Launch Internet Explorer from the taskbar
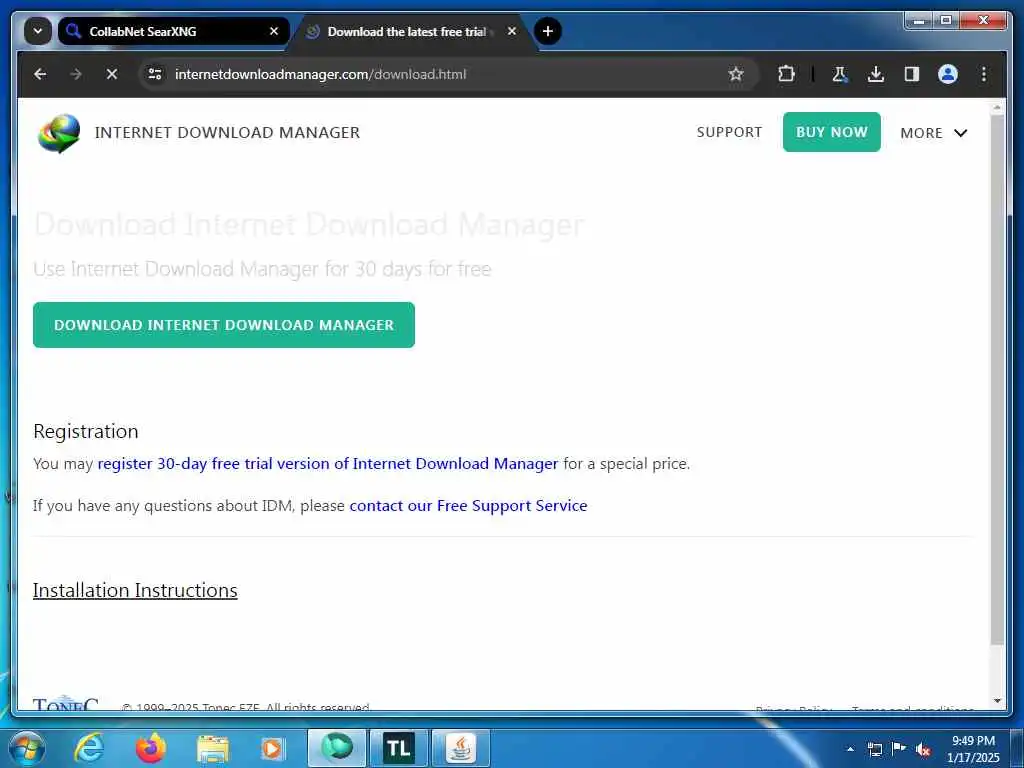This screenshot has width=1024, height=768. (x=88, y=748)
